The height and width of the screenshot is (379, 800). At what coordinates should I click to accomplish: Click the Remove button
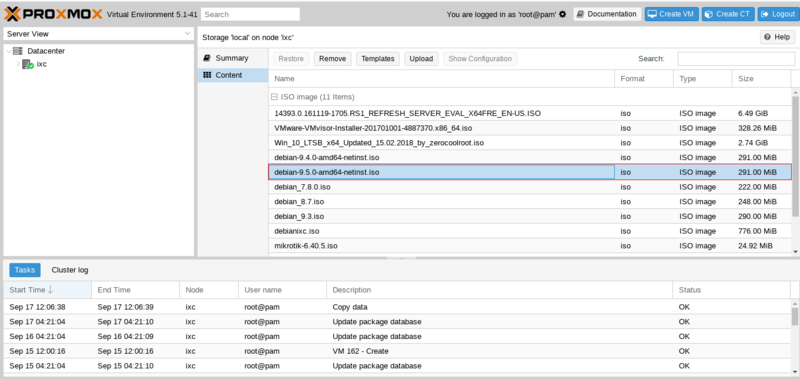333,59
